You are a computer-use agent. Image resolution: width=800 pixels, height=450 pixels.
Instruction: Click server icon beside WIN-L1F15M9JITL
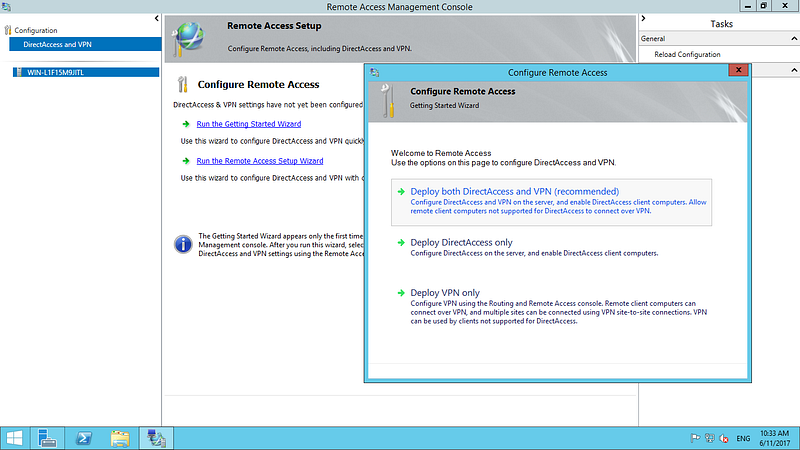pos(19,72)
